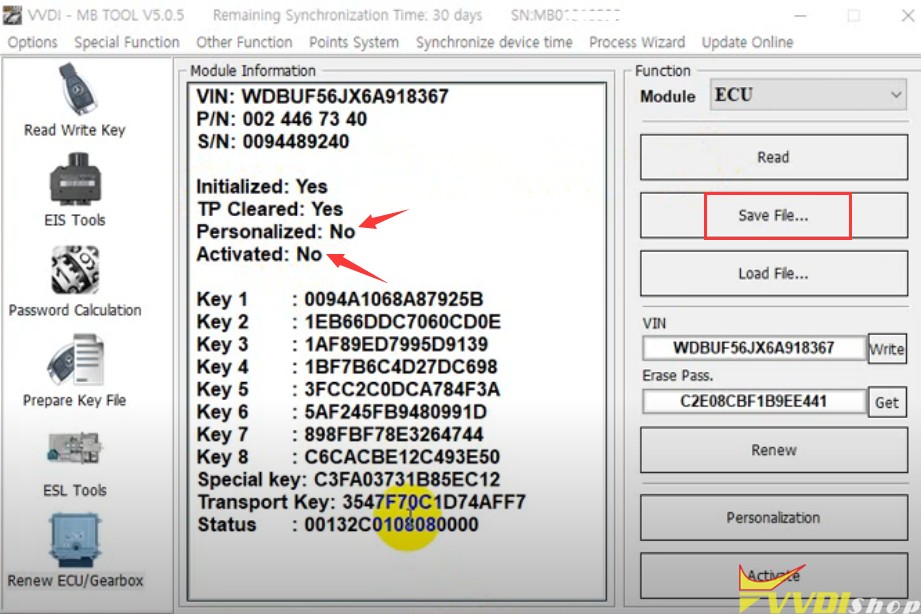Viewport: 921px width, 614px height.
Task: Open the Read Write Key tool
Action: [75, 100]
